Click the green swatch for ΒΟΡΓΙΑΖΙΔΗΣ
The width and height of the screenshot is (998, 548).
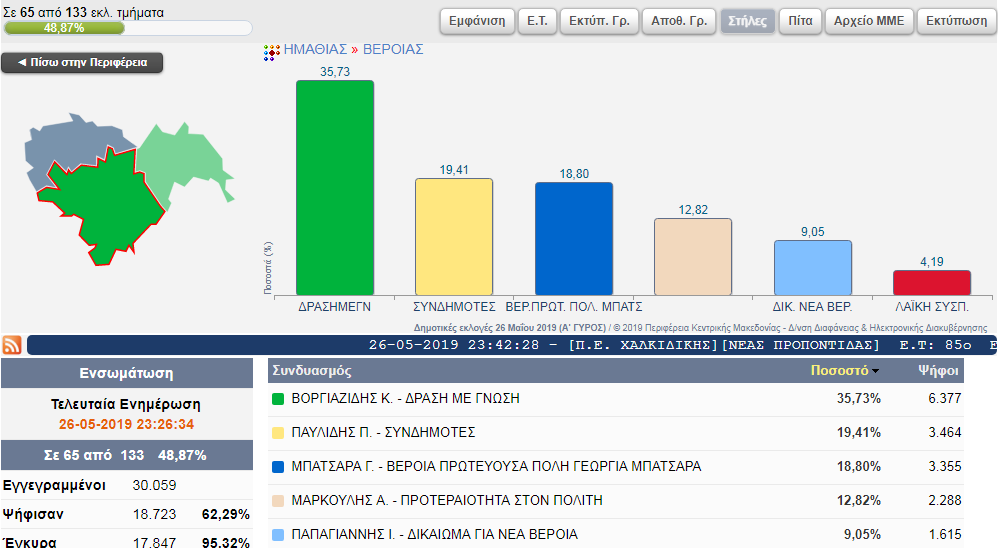coord(279,399)
